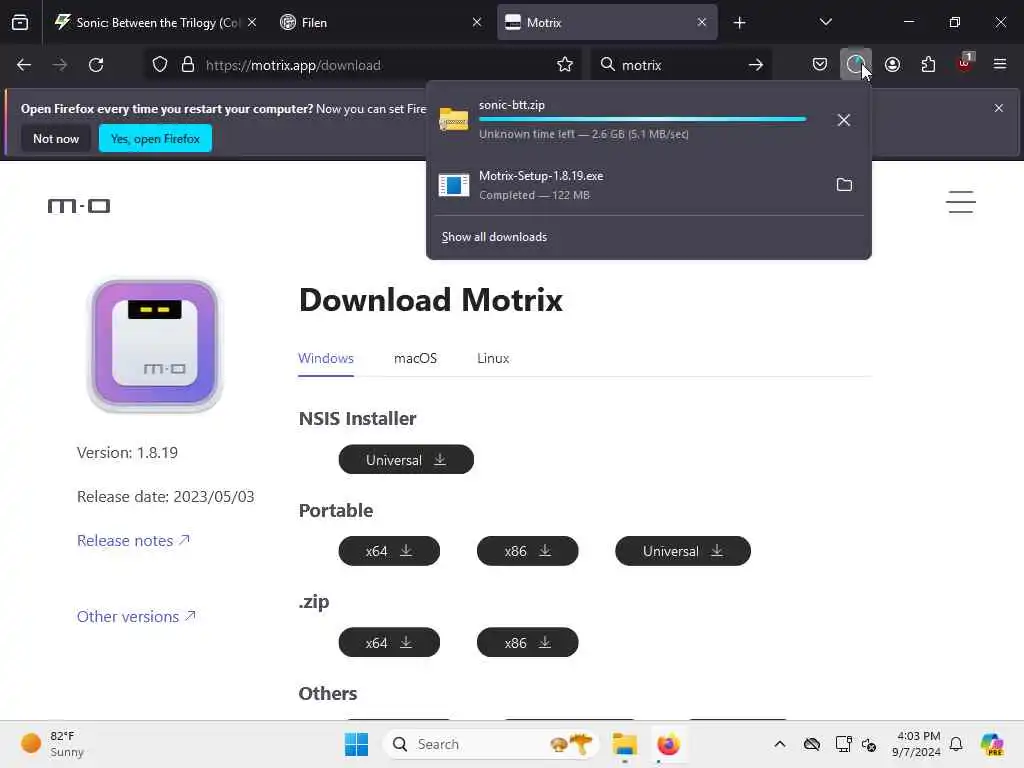Switch to the Filen tab
The image size is (1024, 768).
tap(381, 22)
